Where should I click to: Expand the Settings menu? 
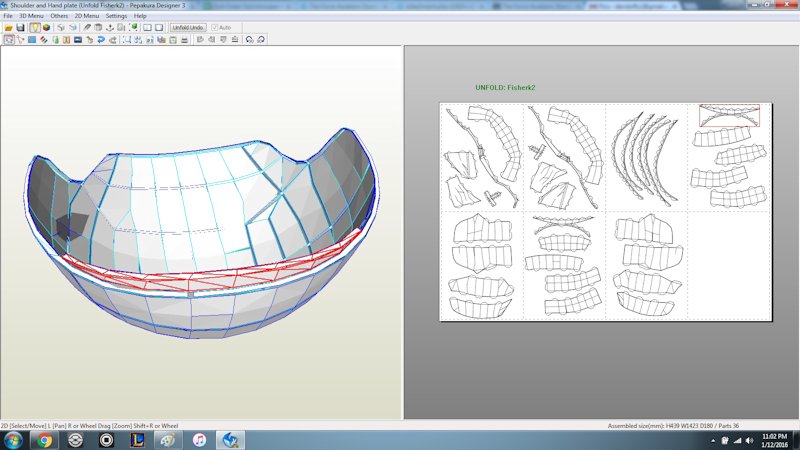pos(116,16)
